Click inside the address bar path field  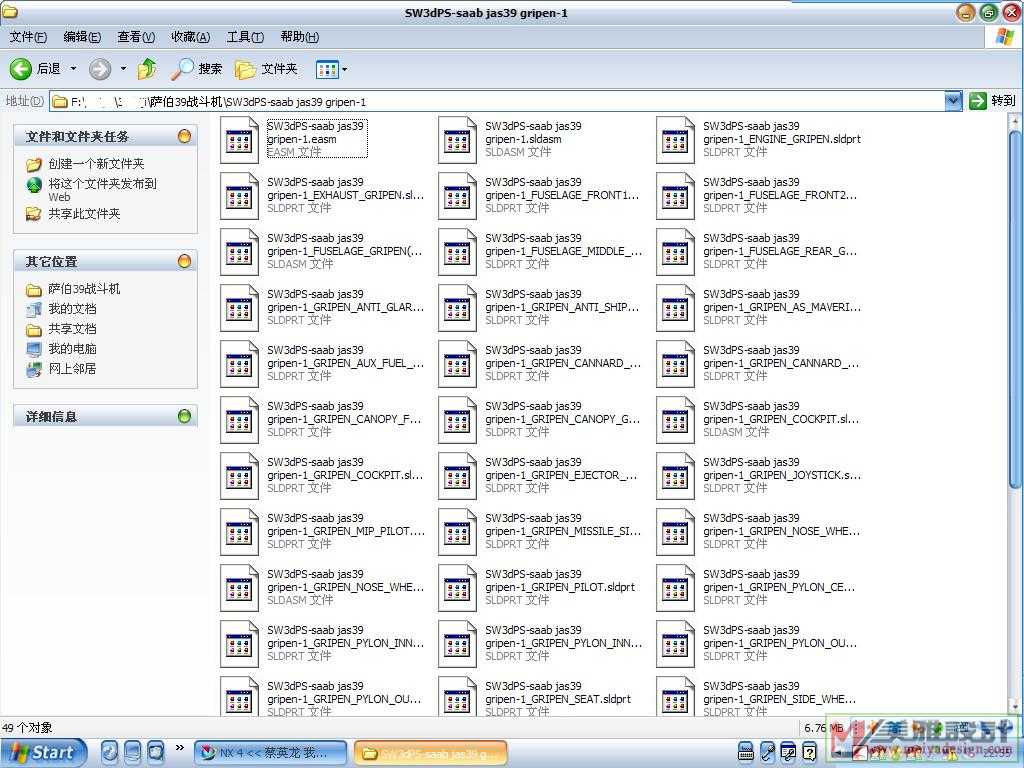[x=496, y=101]
